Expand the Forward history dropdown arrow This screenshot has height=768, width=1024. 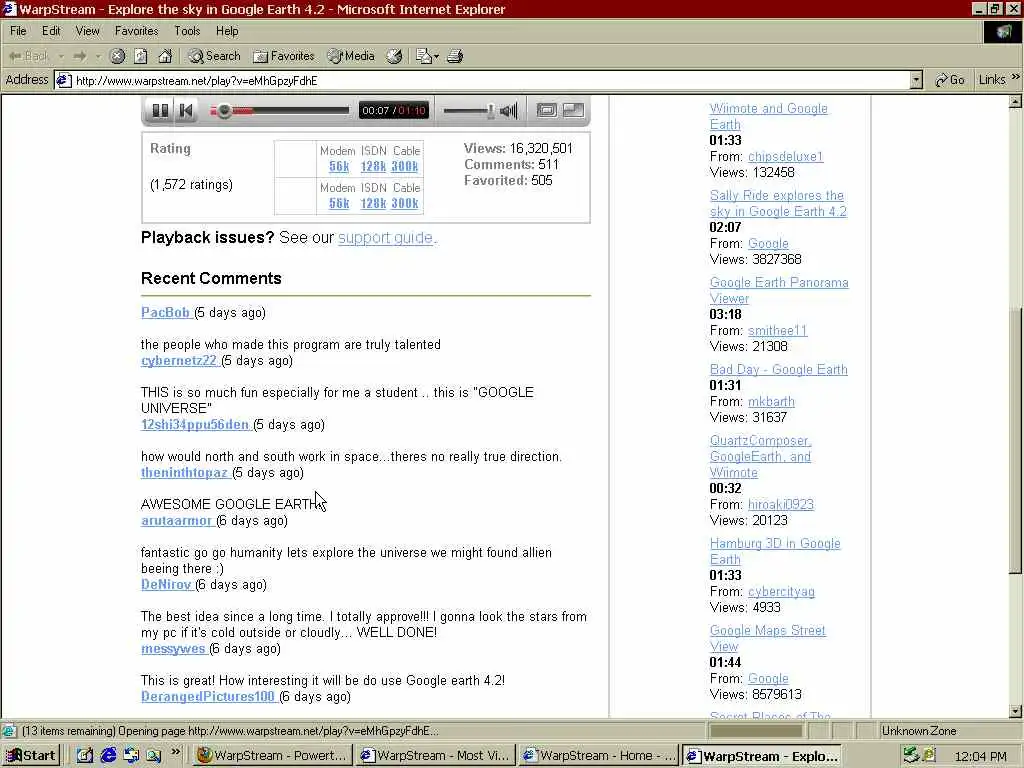(x=98, y=57)
